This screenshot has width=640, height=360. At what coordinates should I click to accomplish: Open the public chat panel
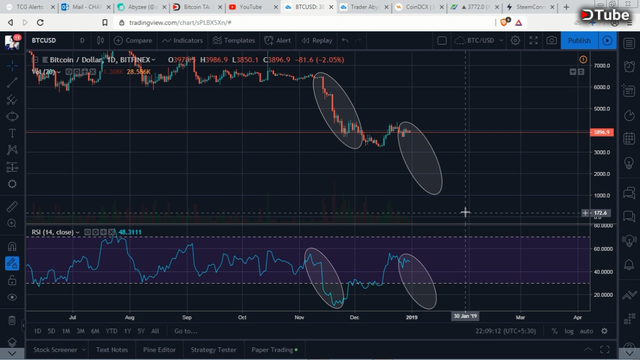[629, 192]
